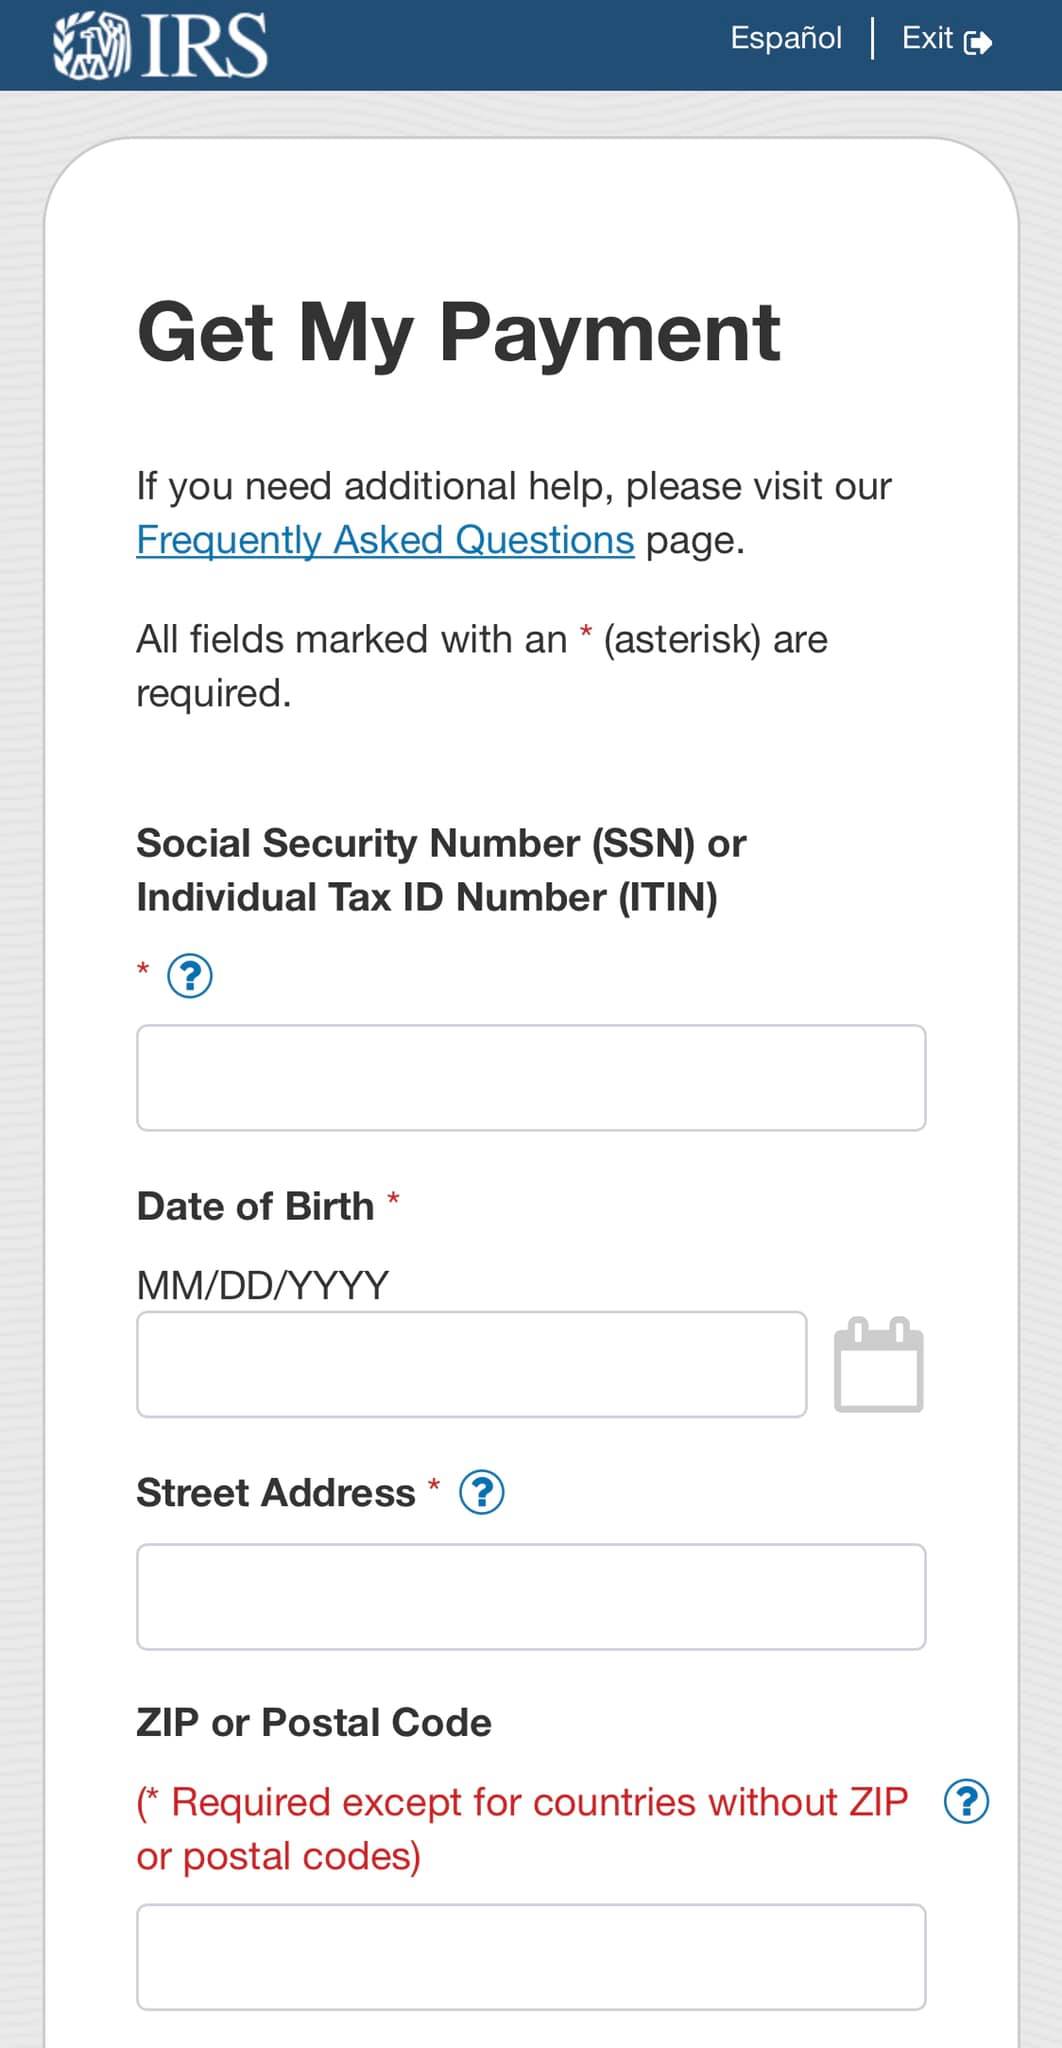Open the calendar date picker icon
Viewport: 1062px width, 2048px height.
(x=878, y=1365)
